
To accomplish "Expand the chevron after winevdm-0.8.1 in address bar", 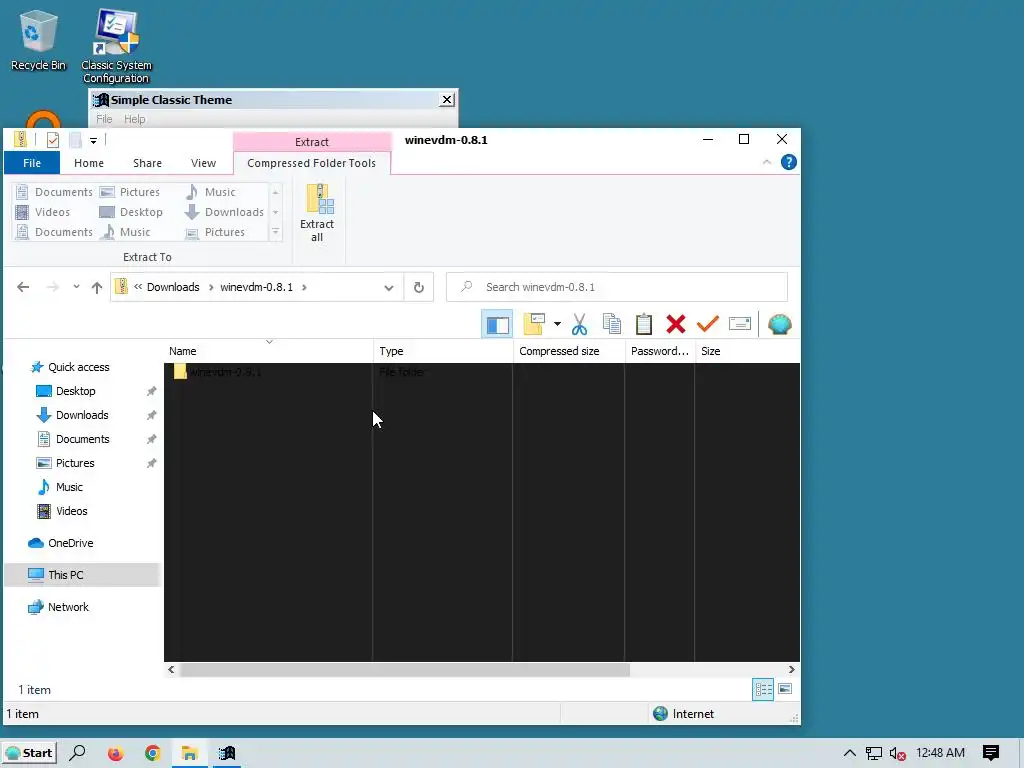I will [x=304, y=287].
